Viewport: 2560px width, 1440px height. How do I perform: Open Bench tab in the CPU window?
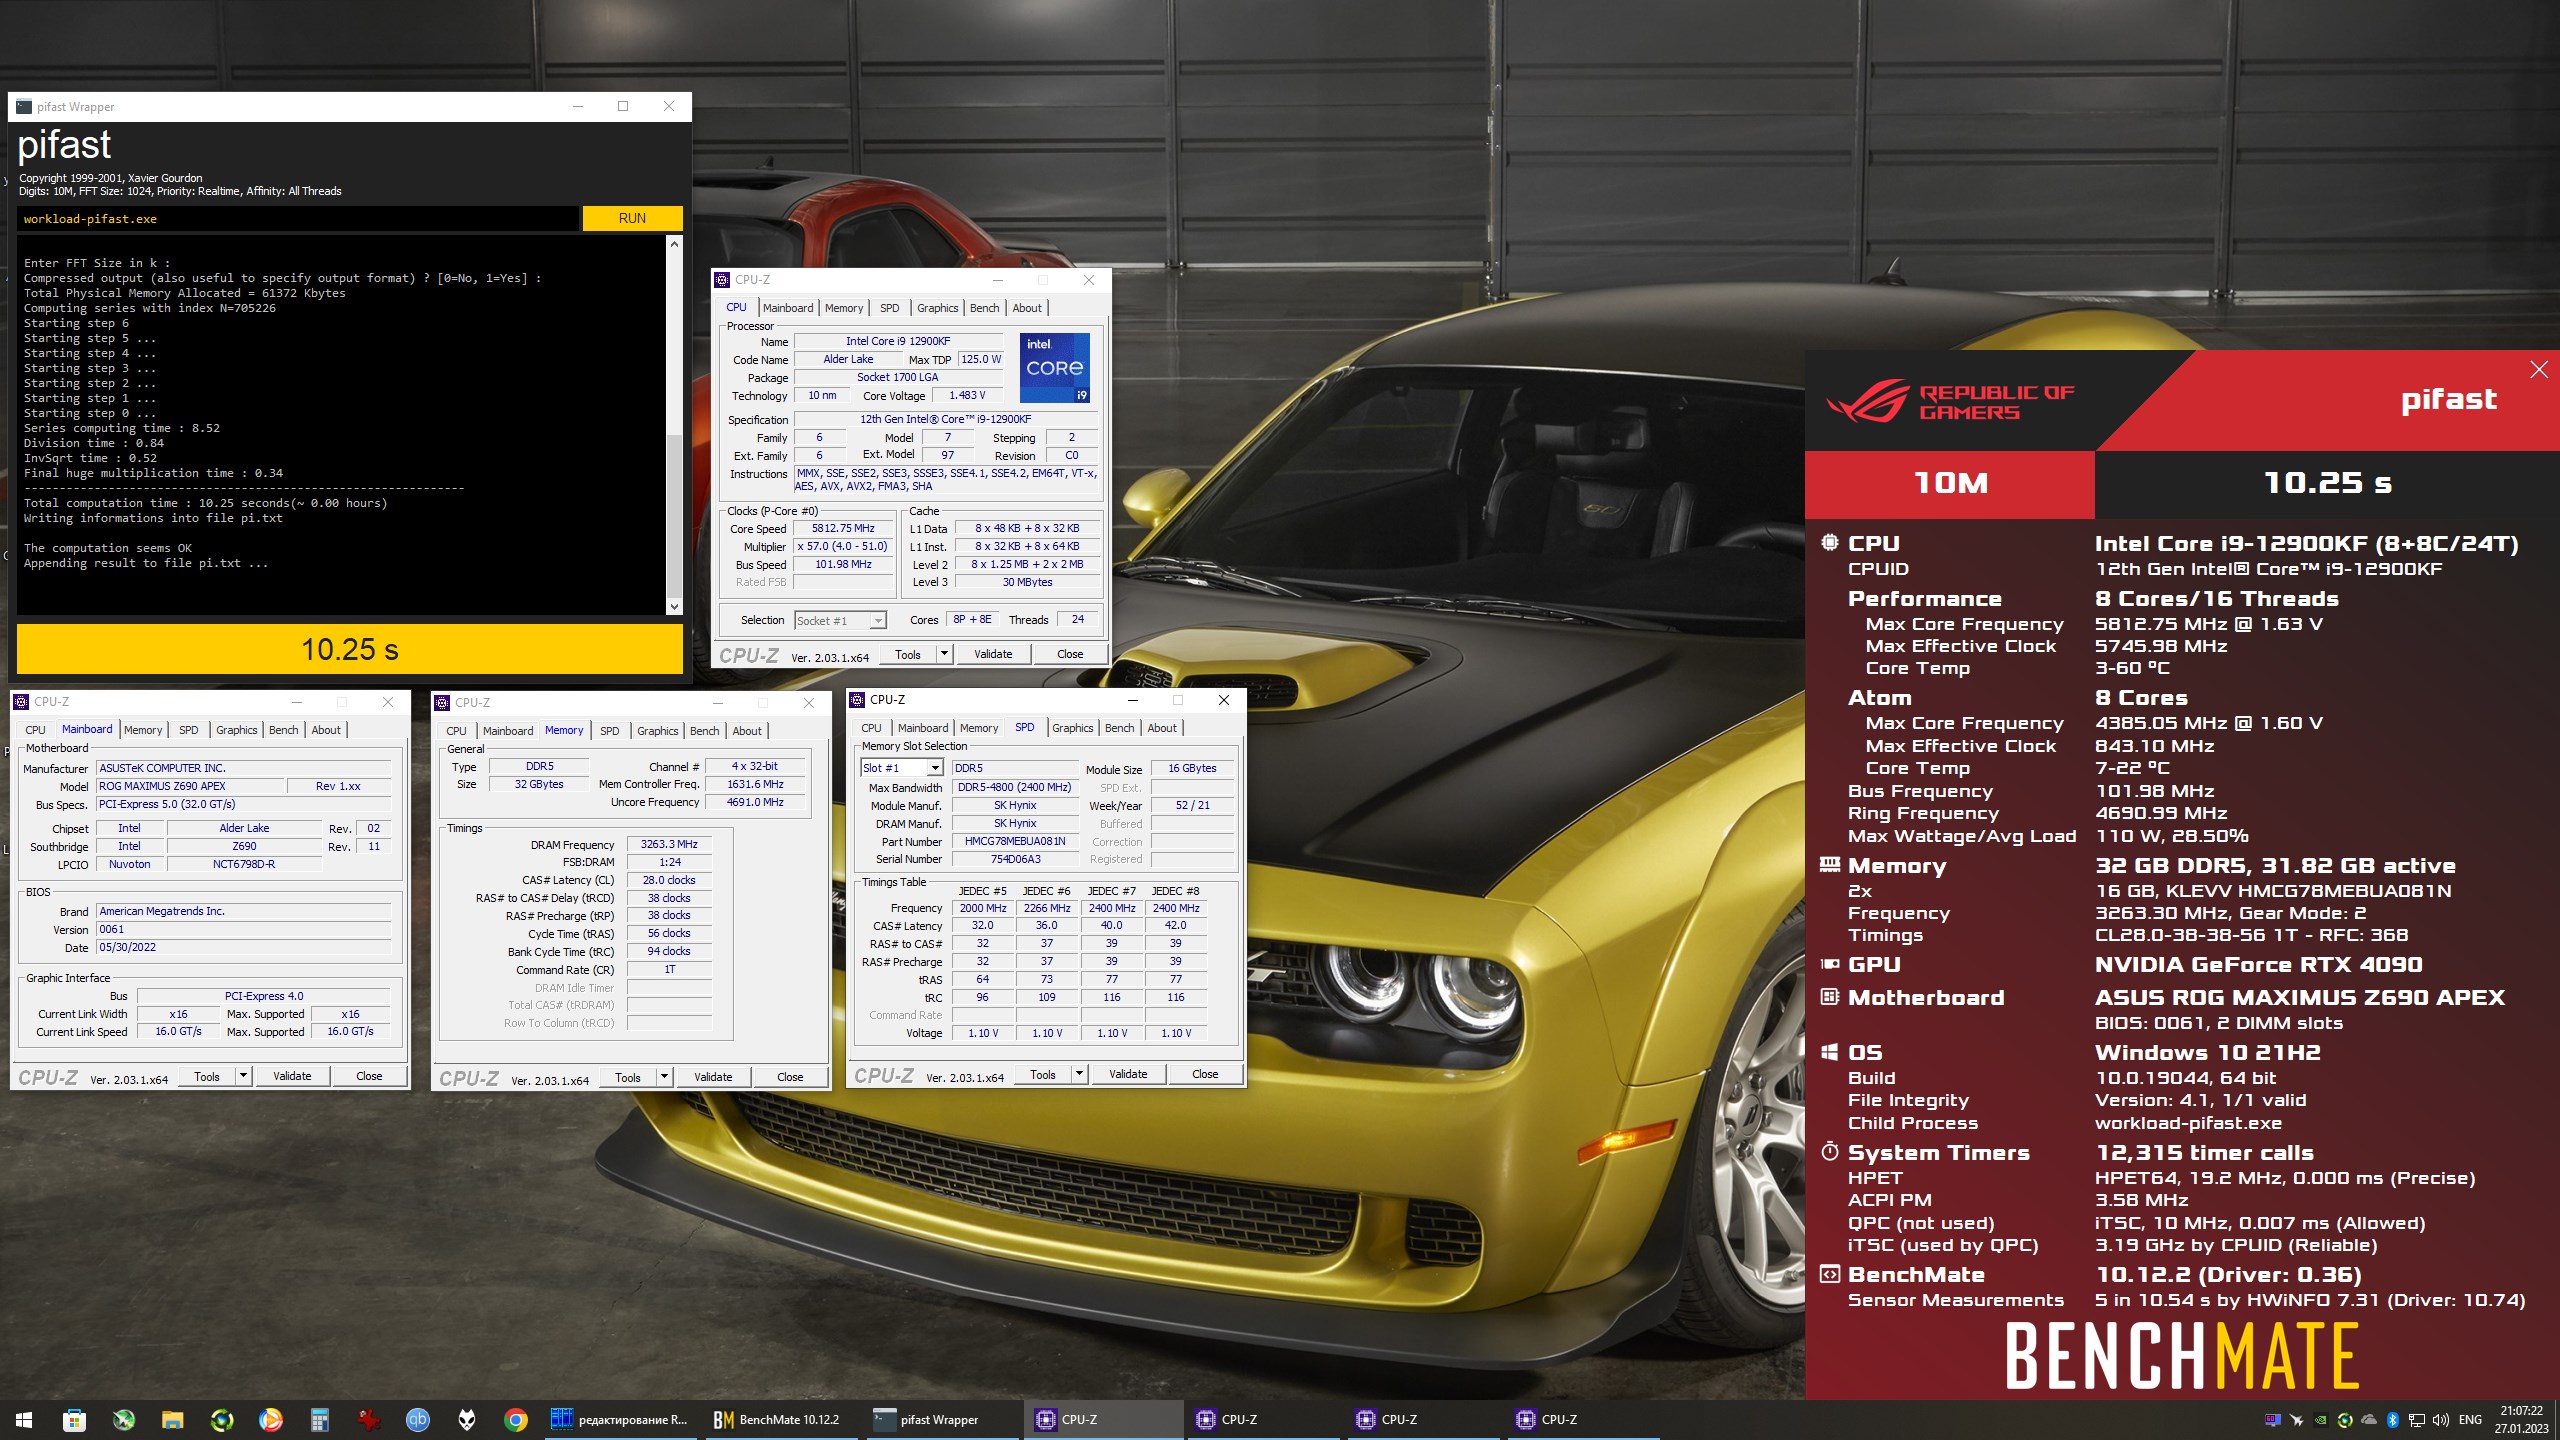tap(984, 308)
